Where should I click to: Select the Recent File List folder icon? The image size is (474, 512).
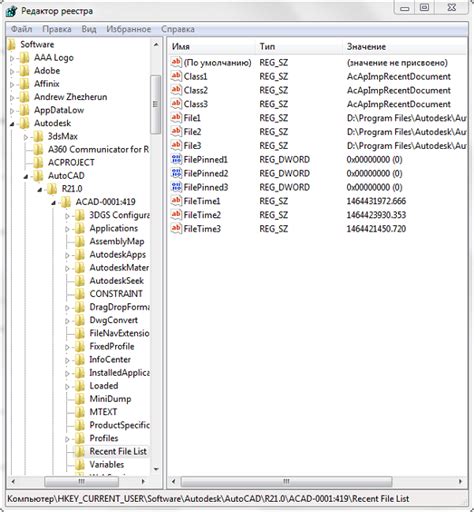(x=79, y=451)
